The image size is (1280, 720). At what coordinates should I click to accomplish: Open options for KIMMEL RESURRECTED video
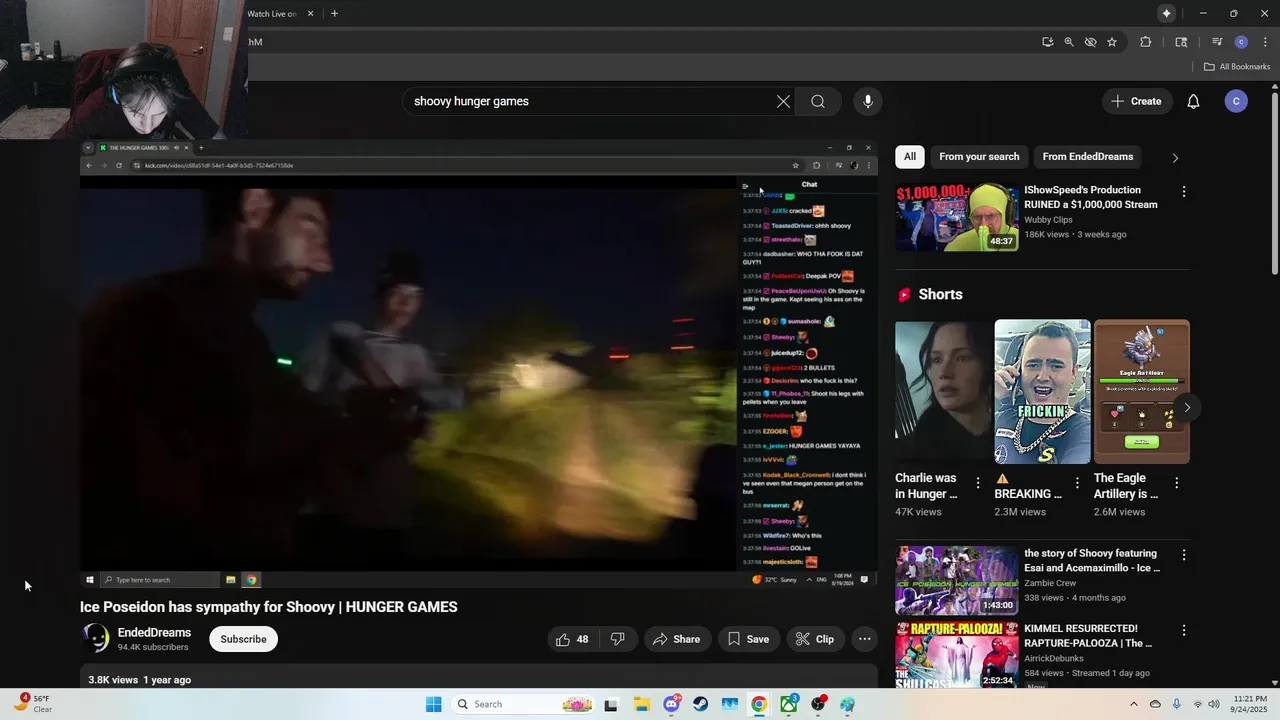1184,631
